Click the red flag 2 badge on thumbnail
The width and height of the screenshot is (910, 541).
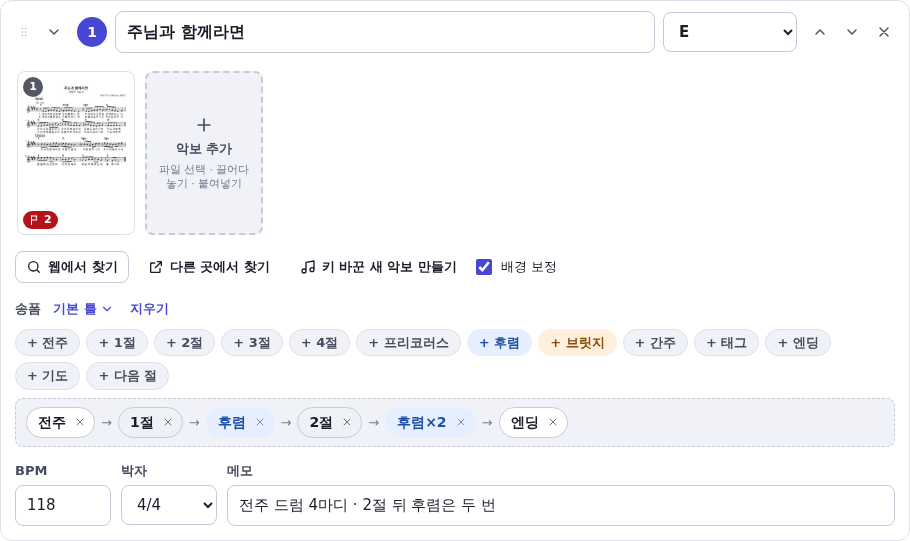40,219
